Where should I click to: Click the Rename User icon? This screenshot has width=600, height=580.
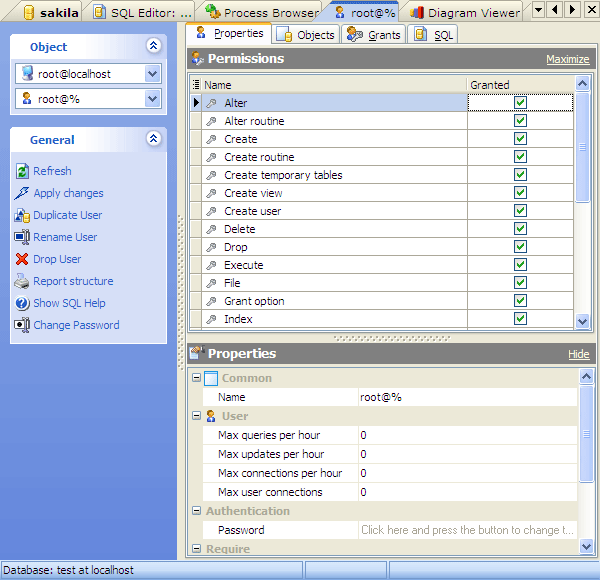coord(22,237)
